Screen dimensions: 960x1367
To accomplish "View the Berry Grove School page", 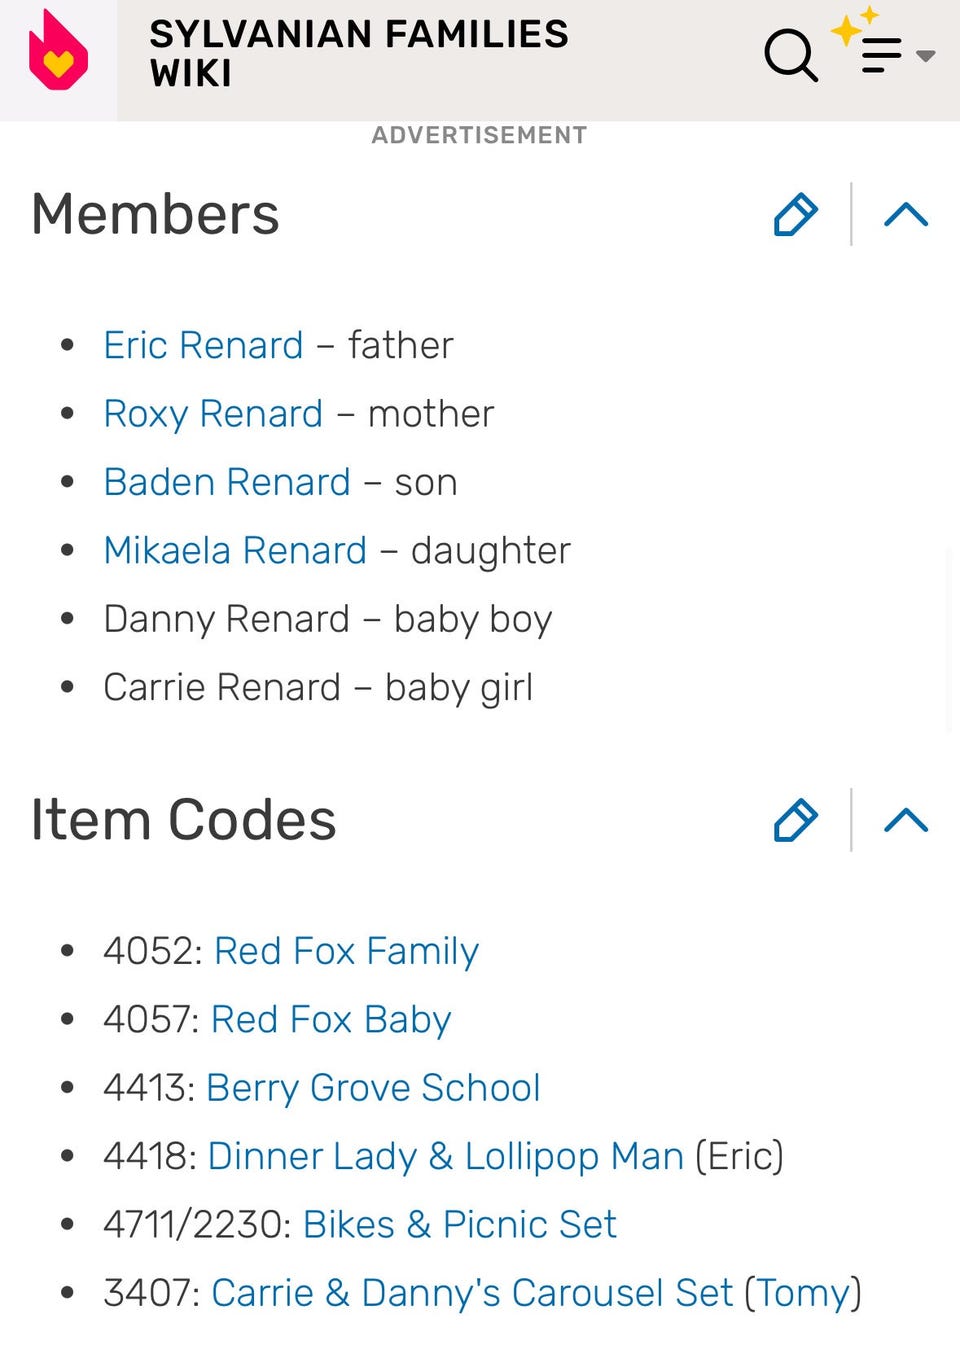I will (373, 1088).
